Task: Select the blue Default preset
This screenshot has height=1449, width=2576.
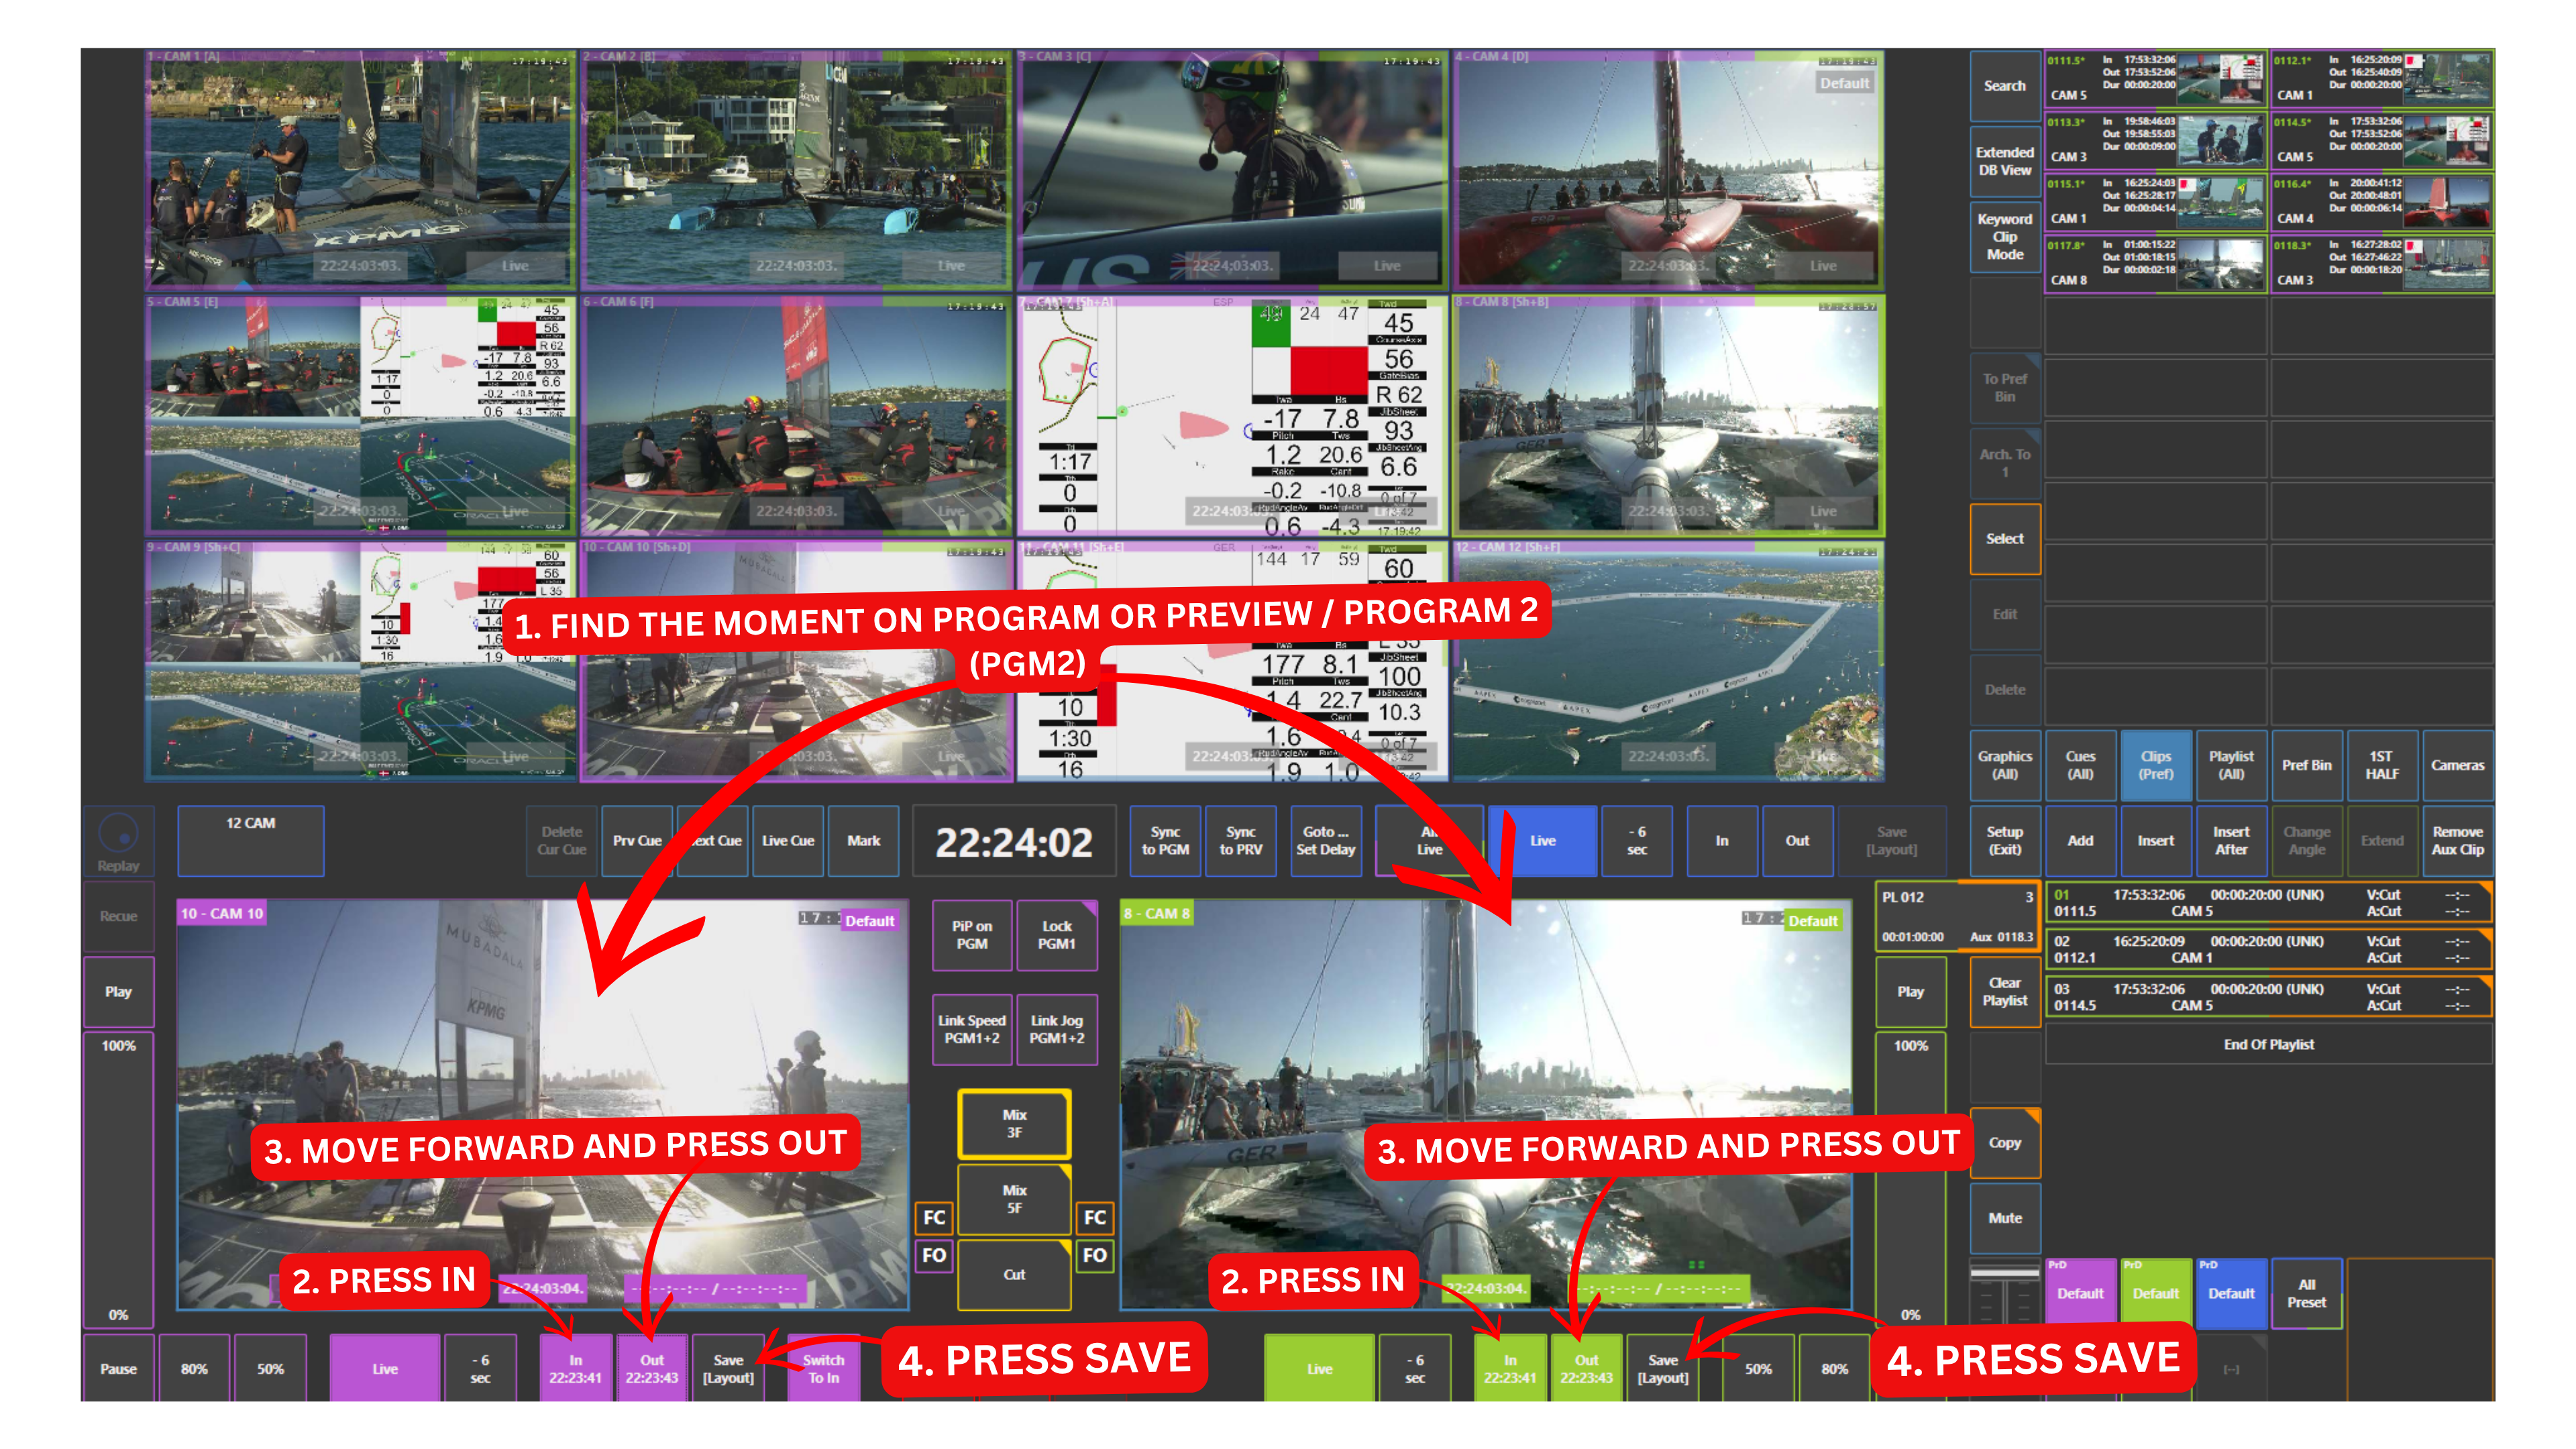Action: click(x=2231, y=1293)
